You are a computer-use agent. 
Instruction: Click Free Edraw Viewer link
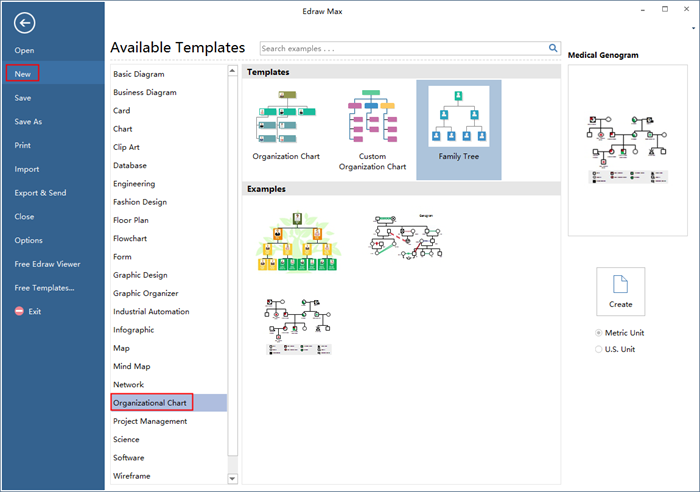click(47, 264)
